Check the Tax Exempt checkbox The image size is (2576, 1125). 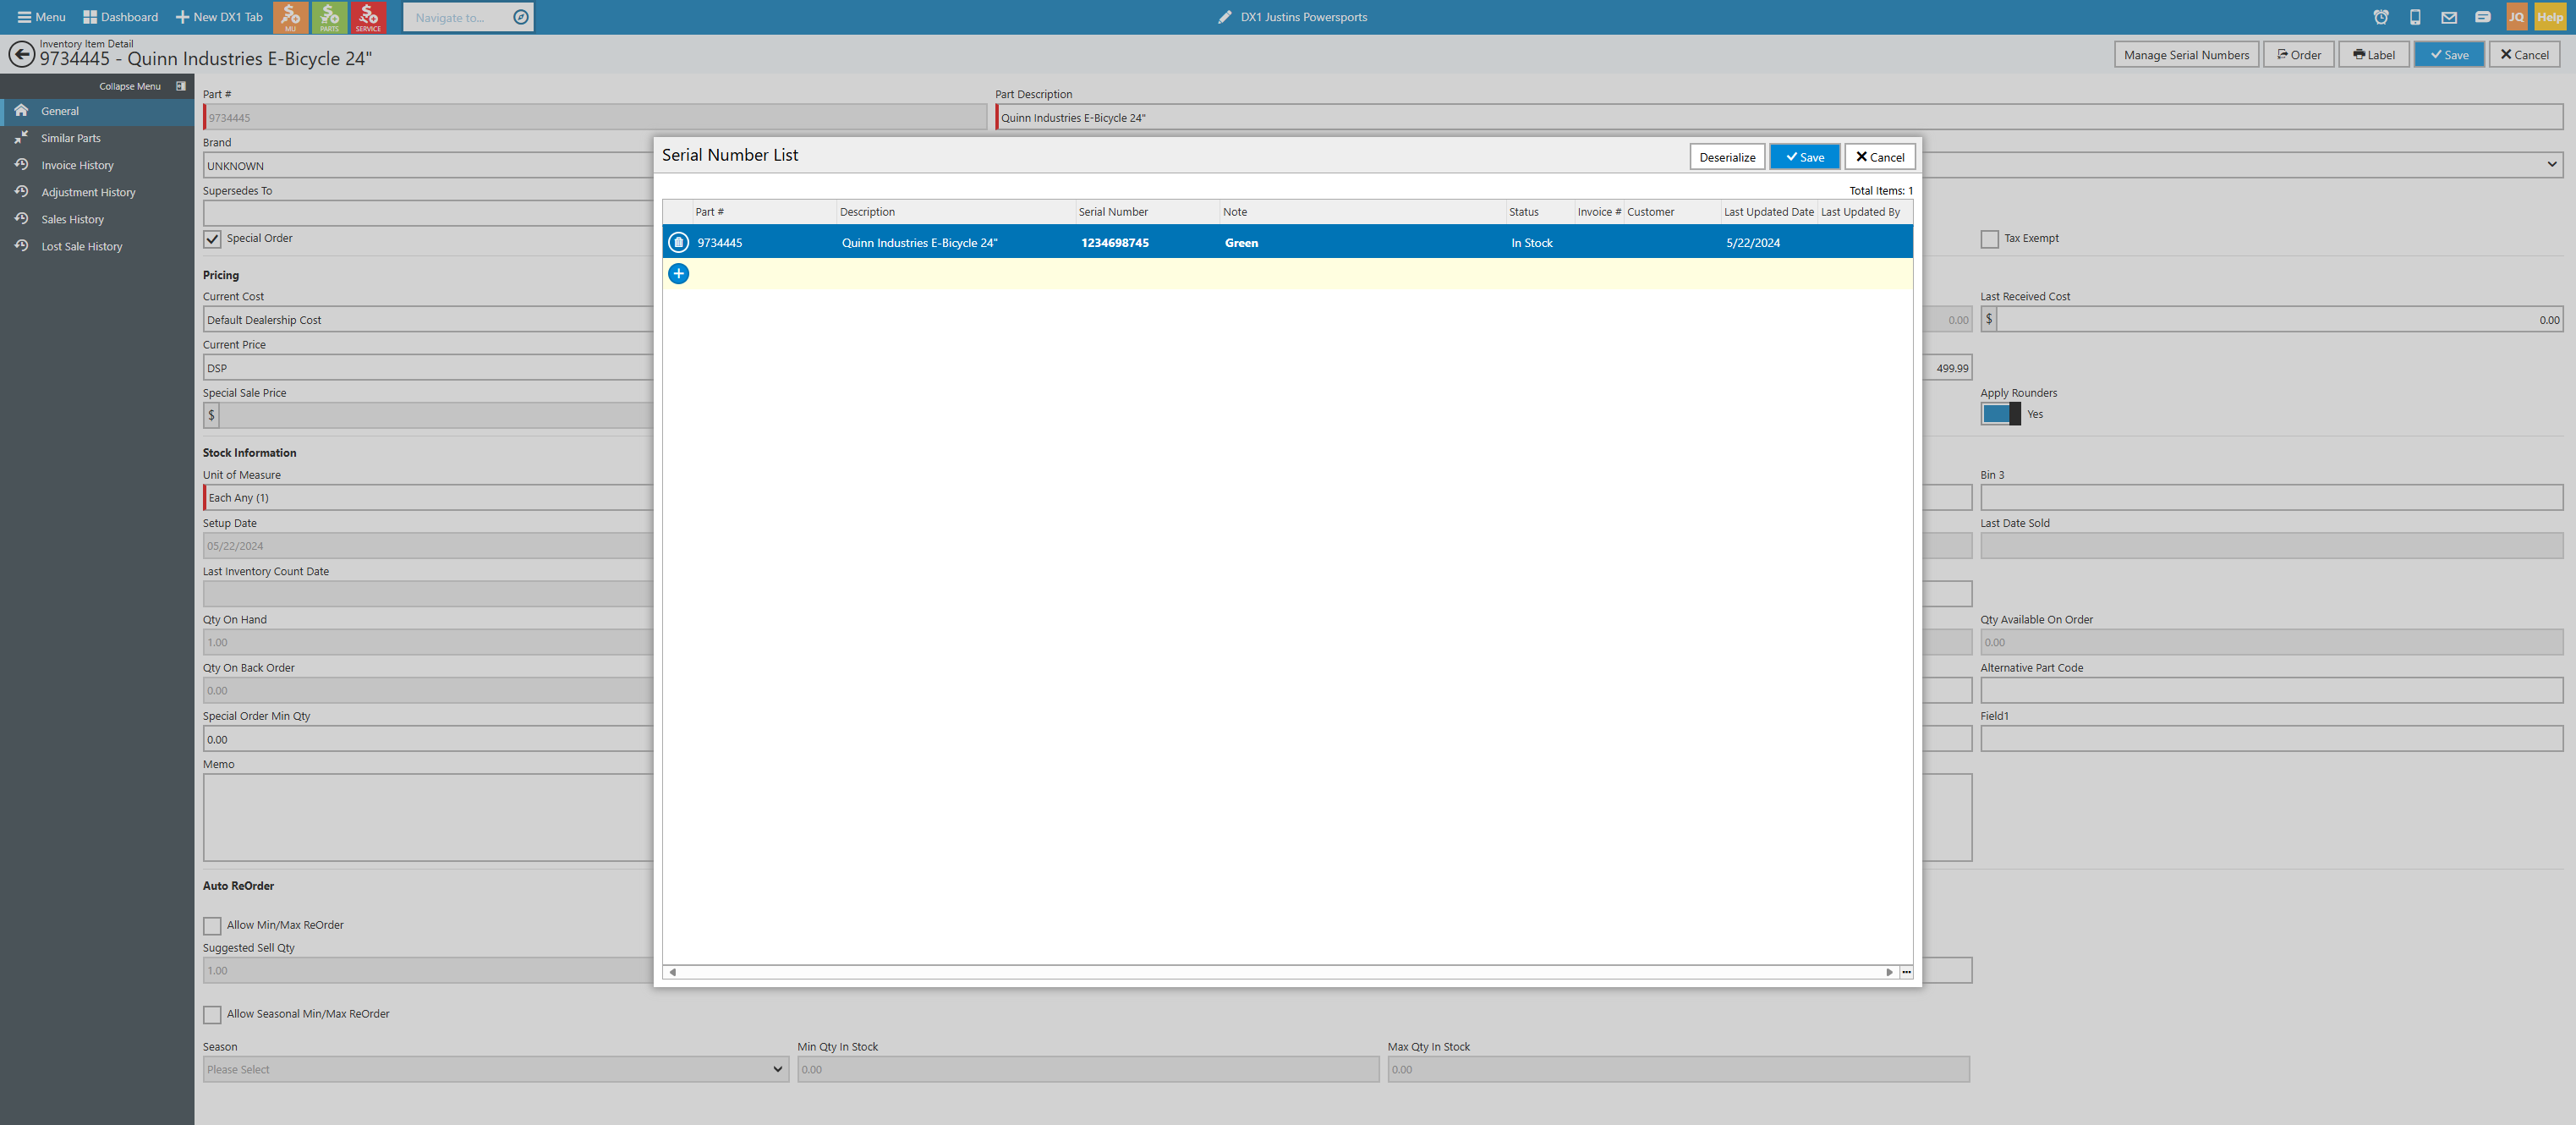pyautogui.click(x=1990, y=239)
